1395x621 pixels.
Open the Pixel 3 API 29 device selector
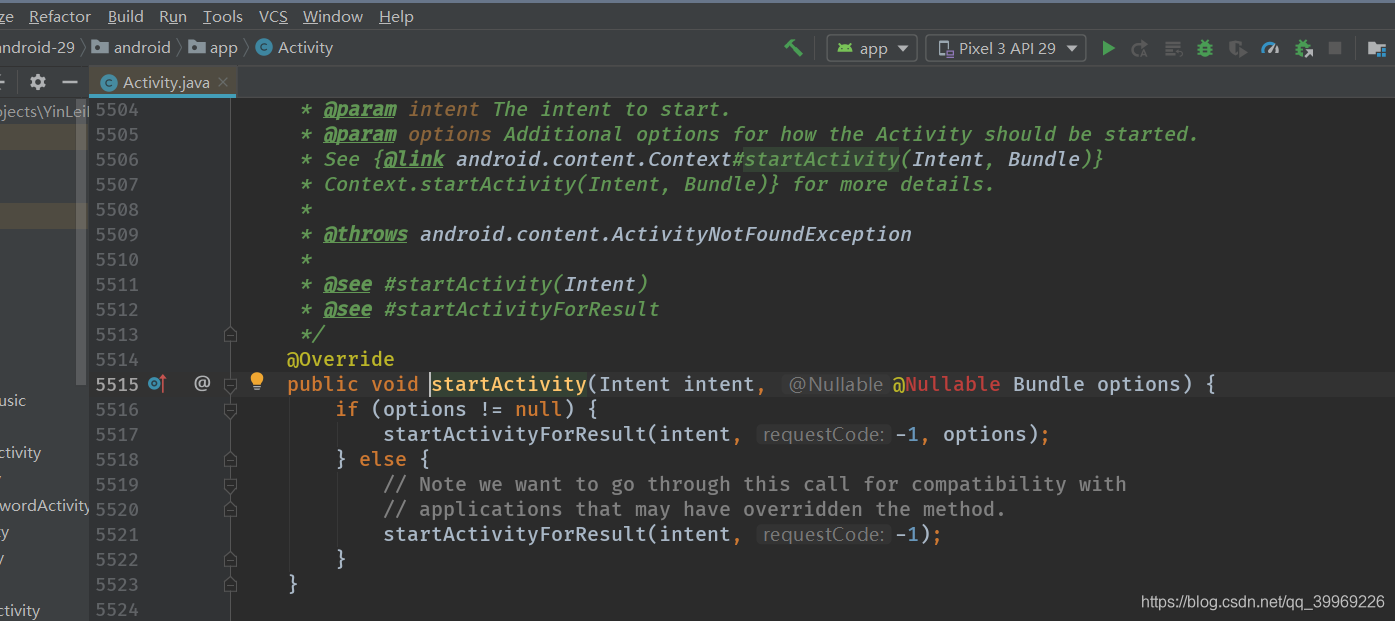(1005, 47)
